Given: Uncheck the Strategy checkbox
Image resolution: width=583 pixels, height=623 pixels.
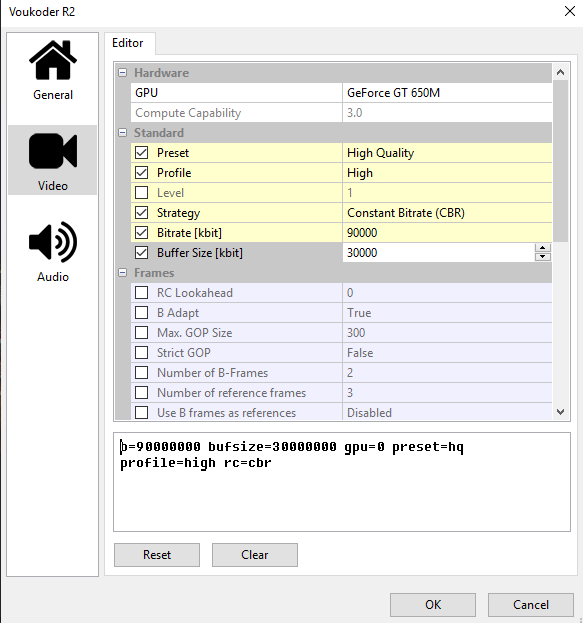Looking at the screenshot, I should coord(141,213).
